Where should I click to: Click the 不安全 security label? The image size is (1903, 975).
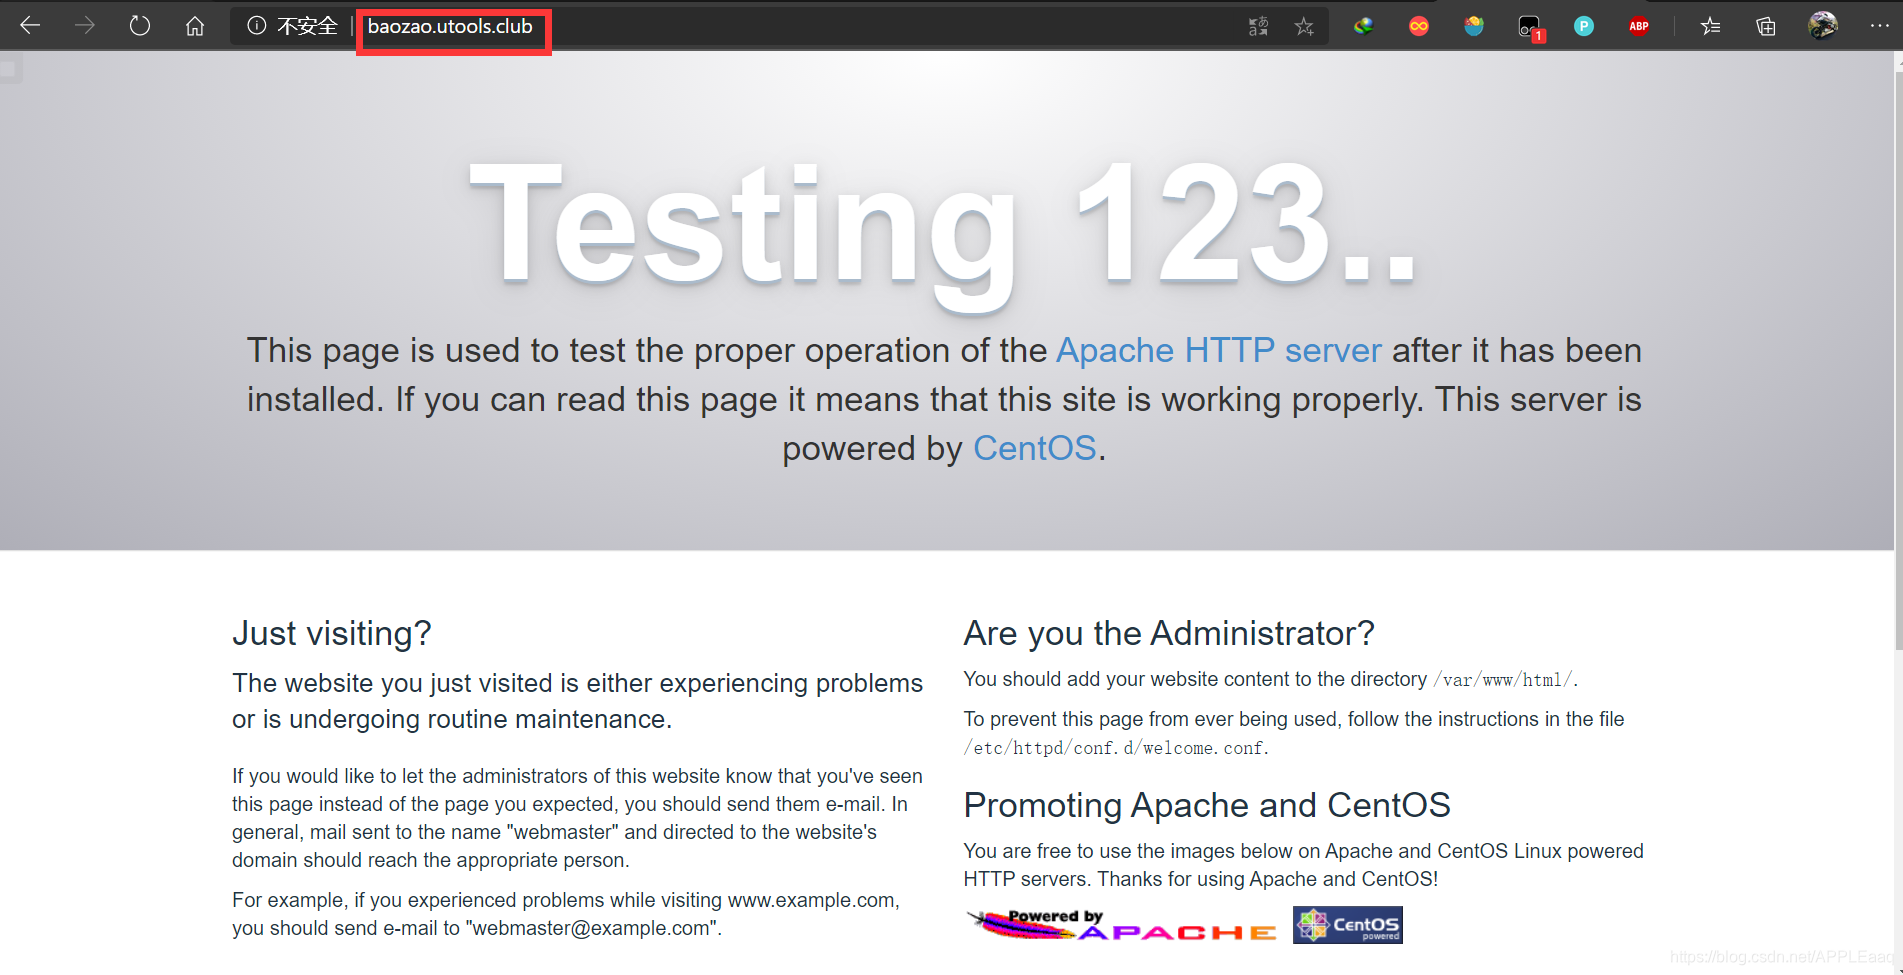pyautogui.click(x=307, y=26)
